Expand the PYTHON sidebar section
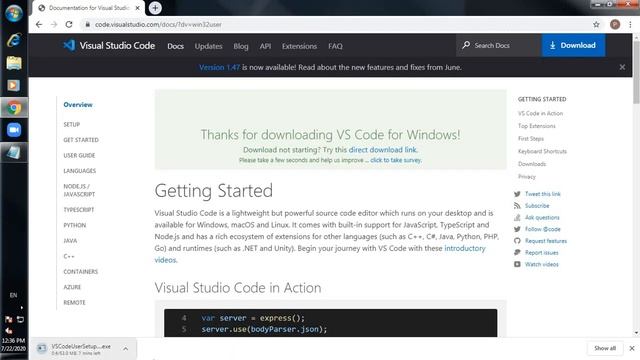 click(75, 225)
